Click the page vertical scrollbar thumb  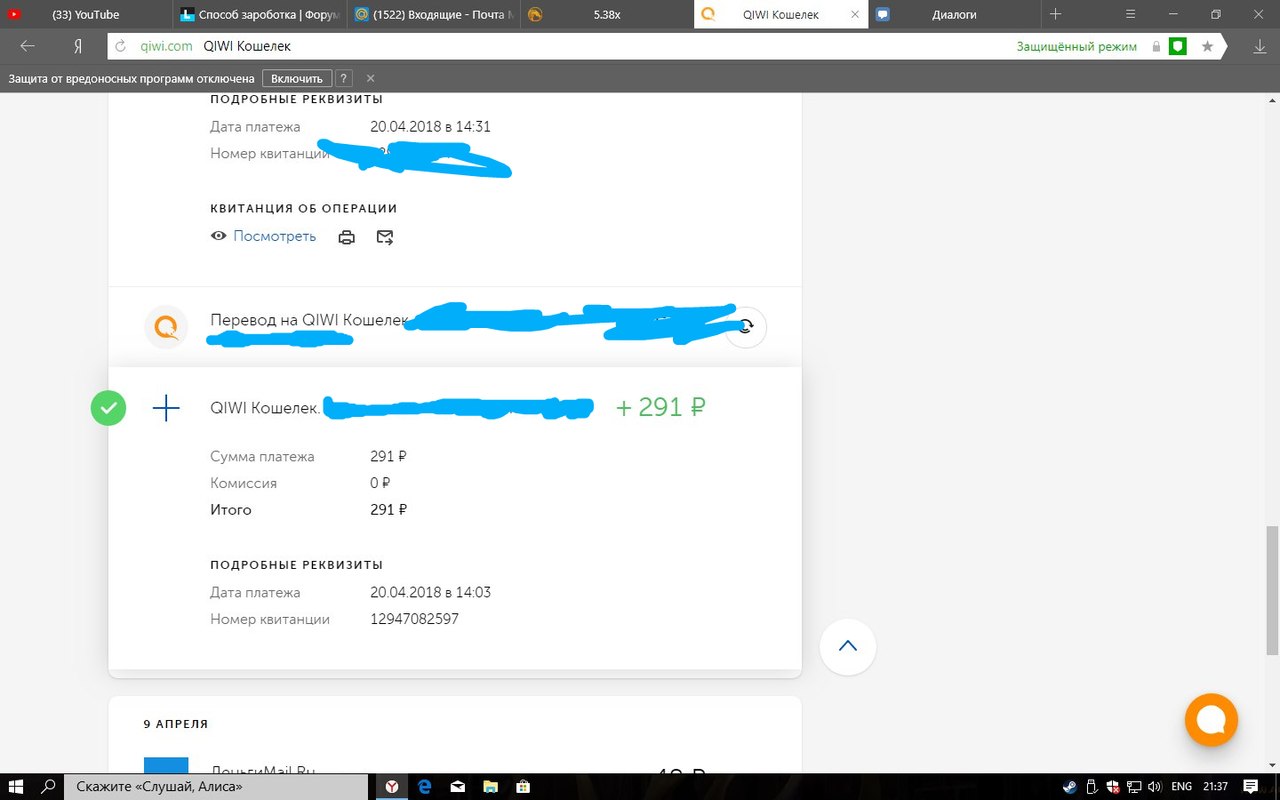coord(1272,590)
